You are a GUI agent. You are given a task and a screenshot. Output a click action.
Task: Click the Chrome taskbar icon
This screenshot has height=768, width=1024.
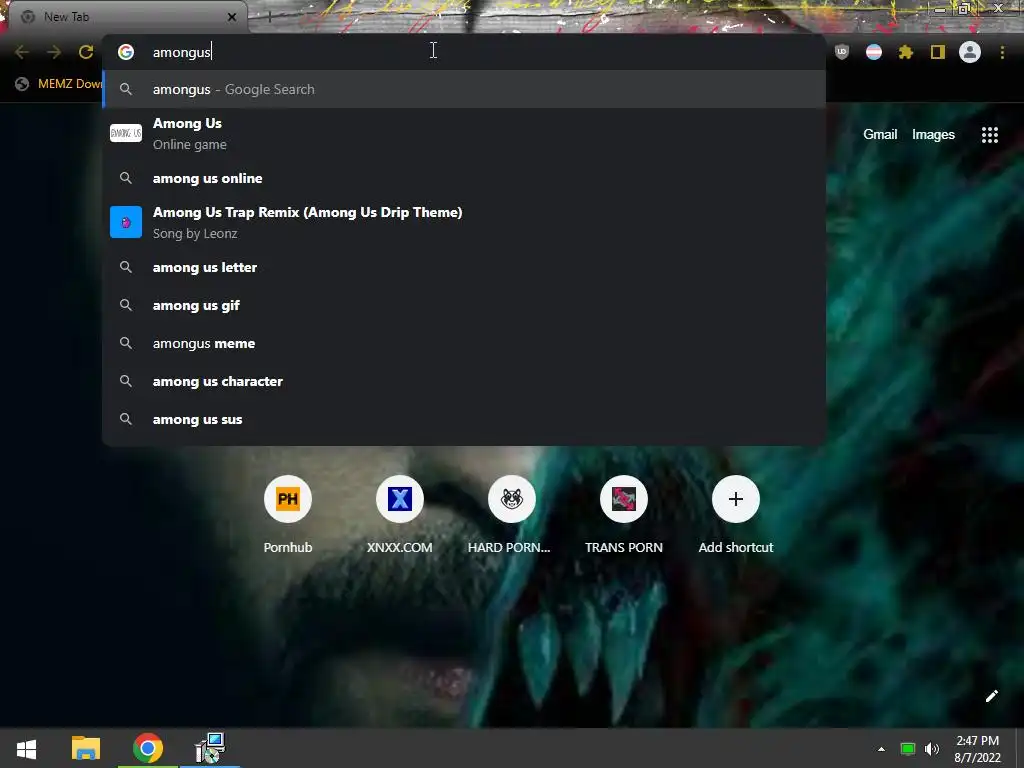[x=148, y=748]
